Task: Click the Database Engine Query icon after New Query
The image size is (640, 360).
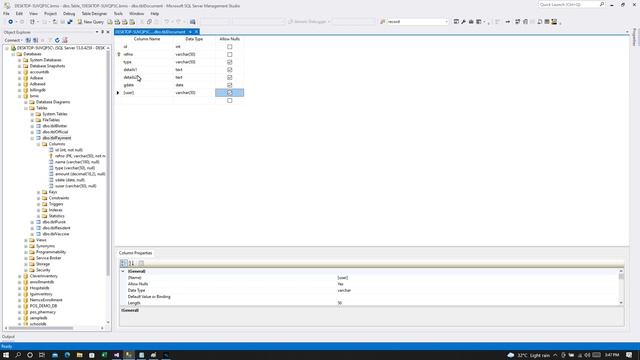Action: point(110,22)
